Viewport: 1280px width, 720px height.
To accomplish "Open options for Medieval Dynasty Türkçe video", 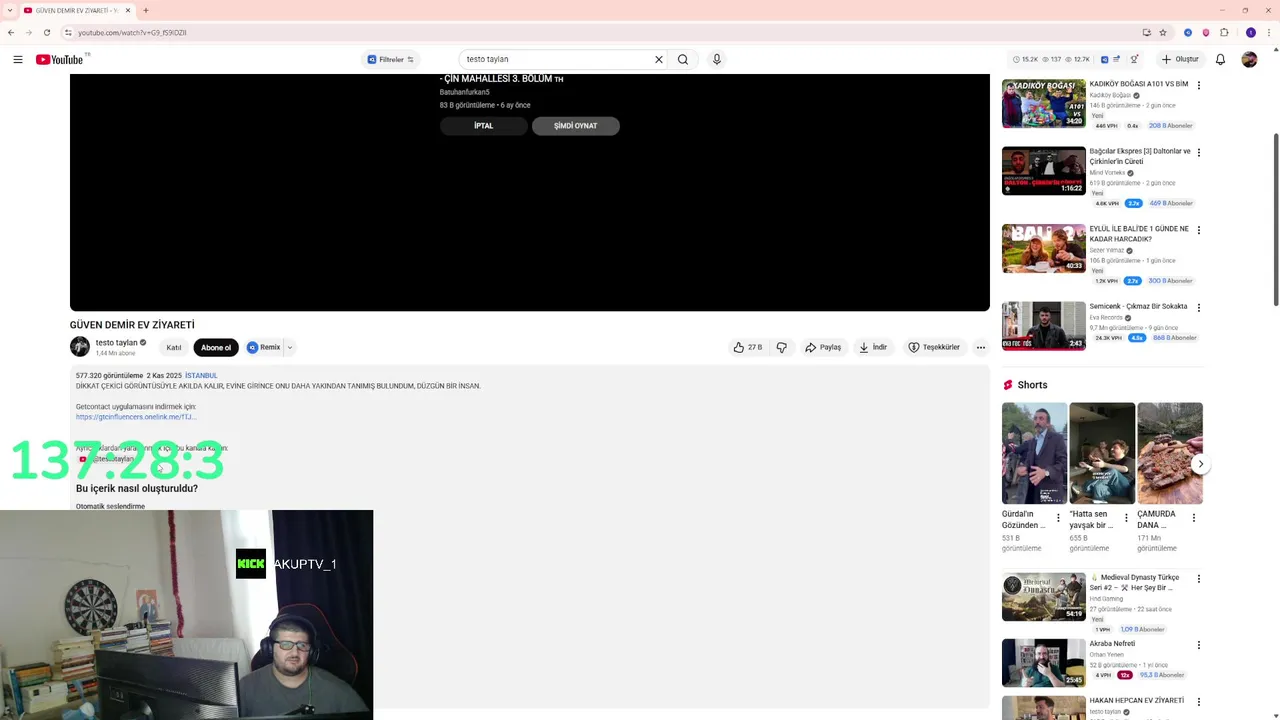I will 1199,578.
